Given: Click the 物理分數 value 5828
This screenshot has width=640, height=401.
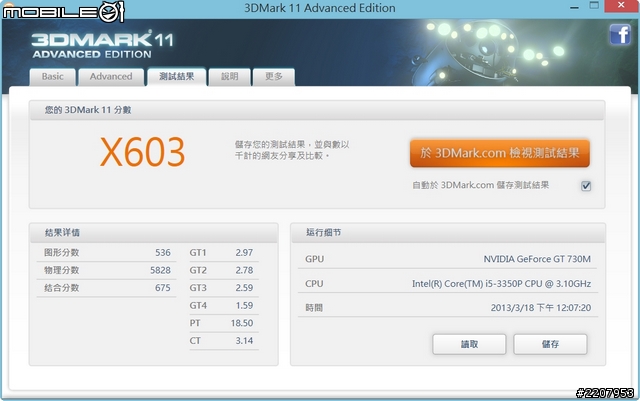Looking at the screenshot, I should point(160,270).
